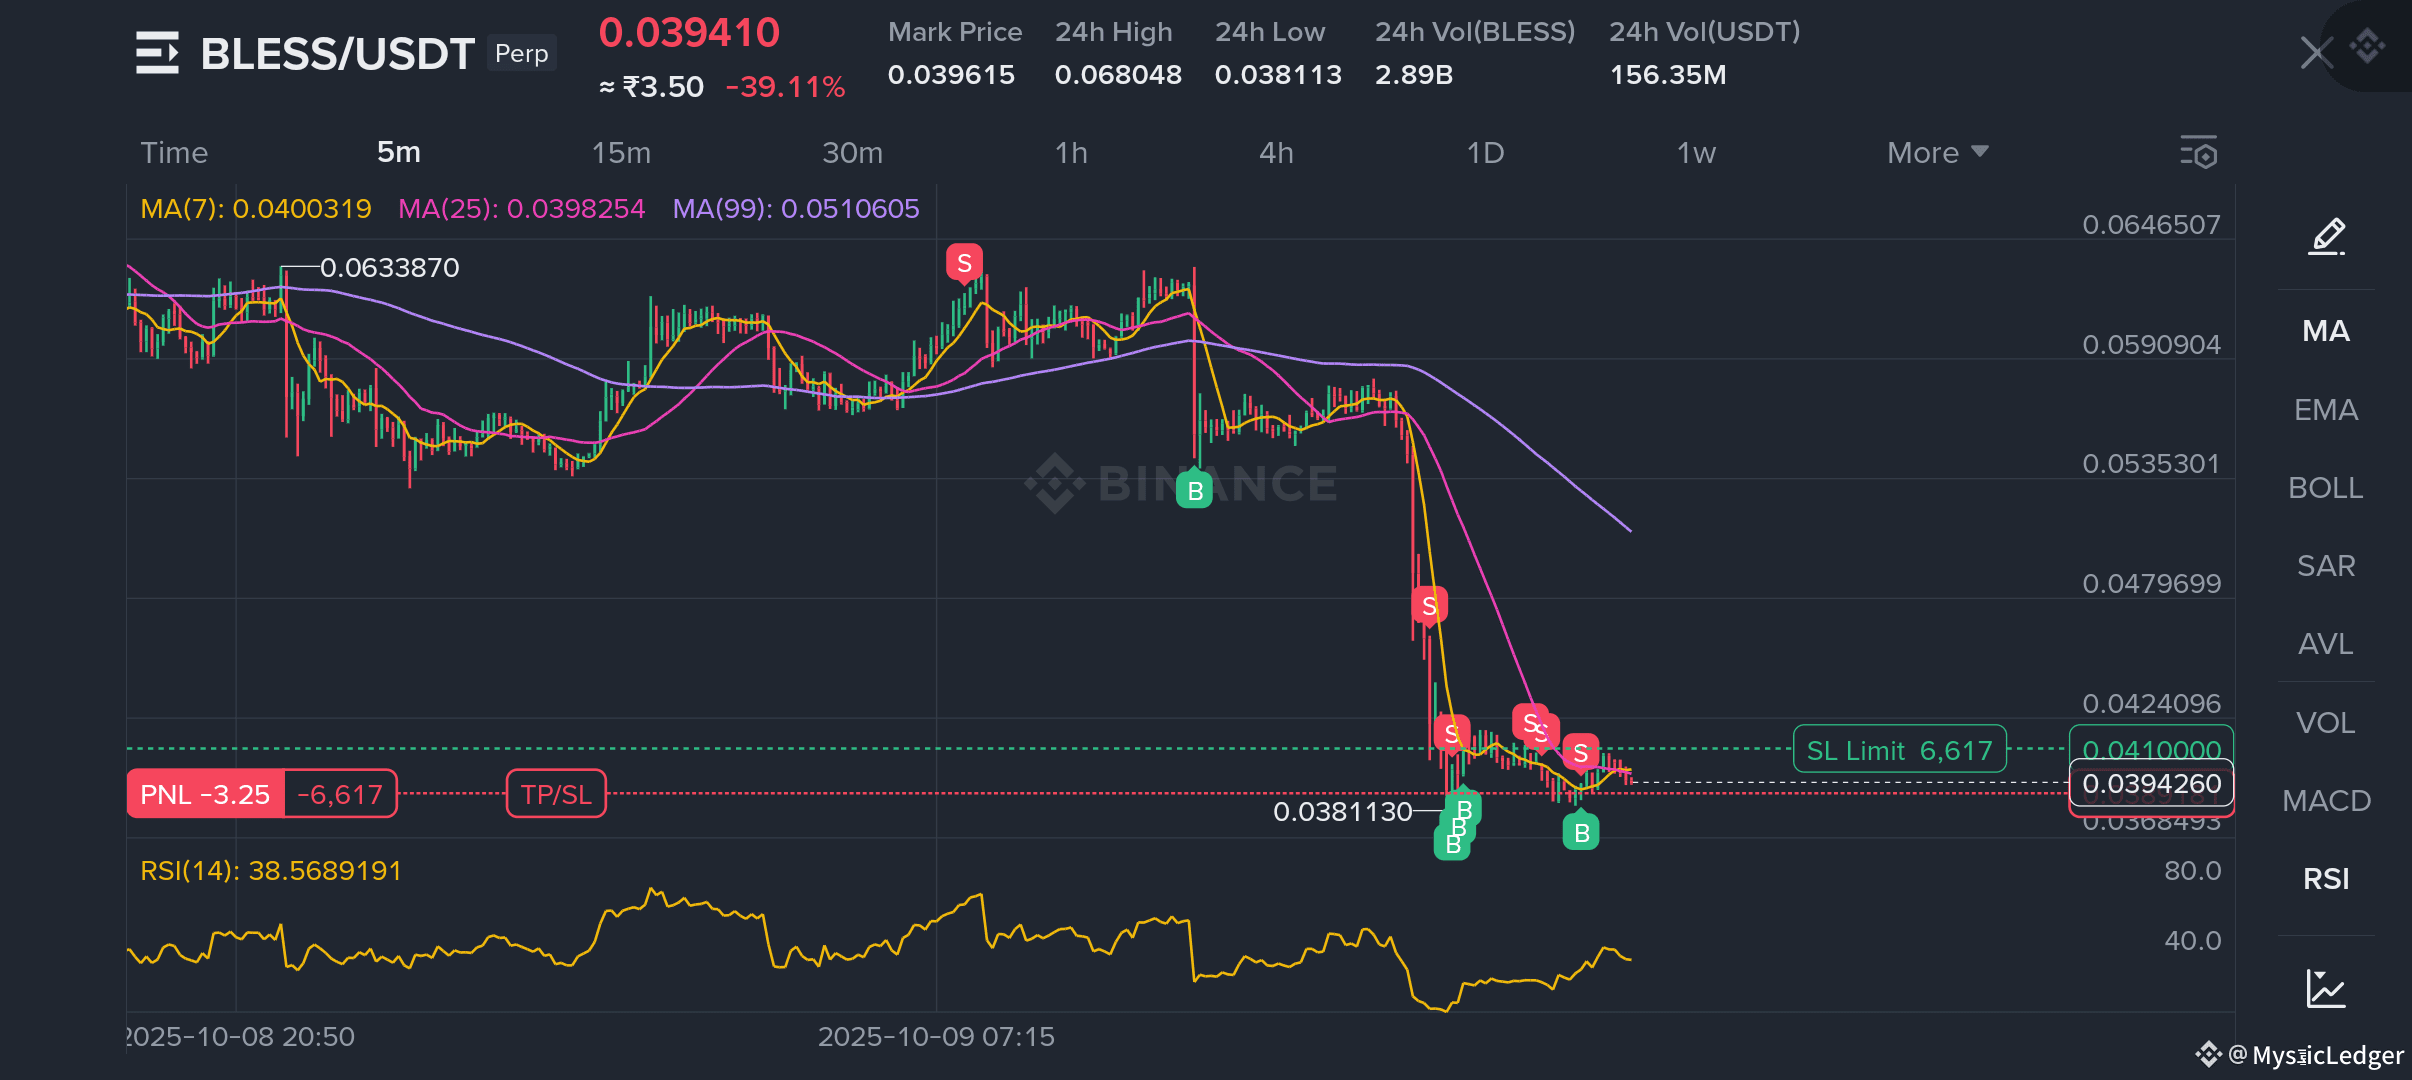The width and height of the screenshot is (2412, 1080).
Task: Click the red S marker at chart top
Action: (x=964, y=264)
